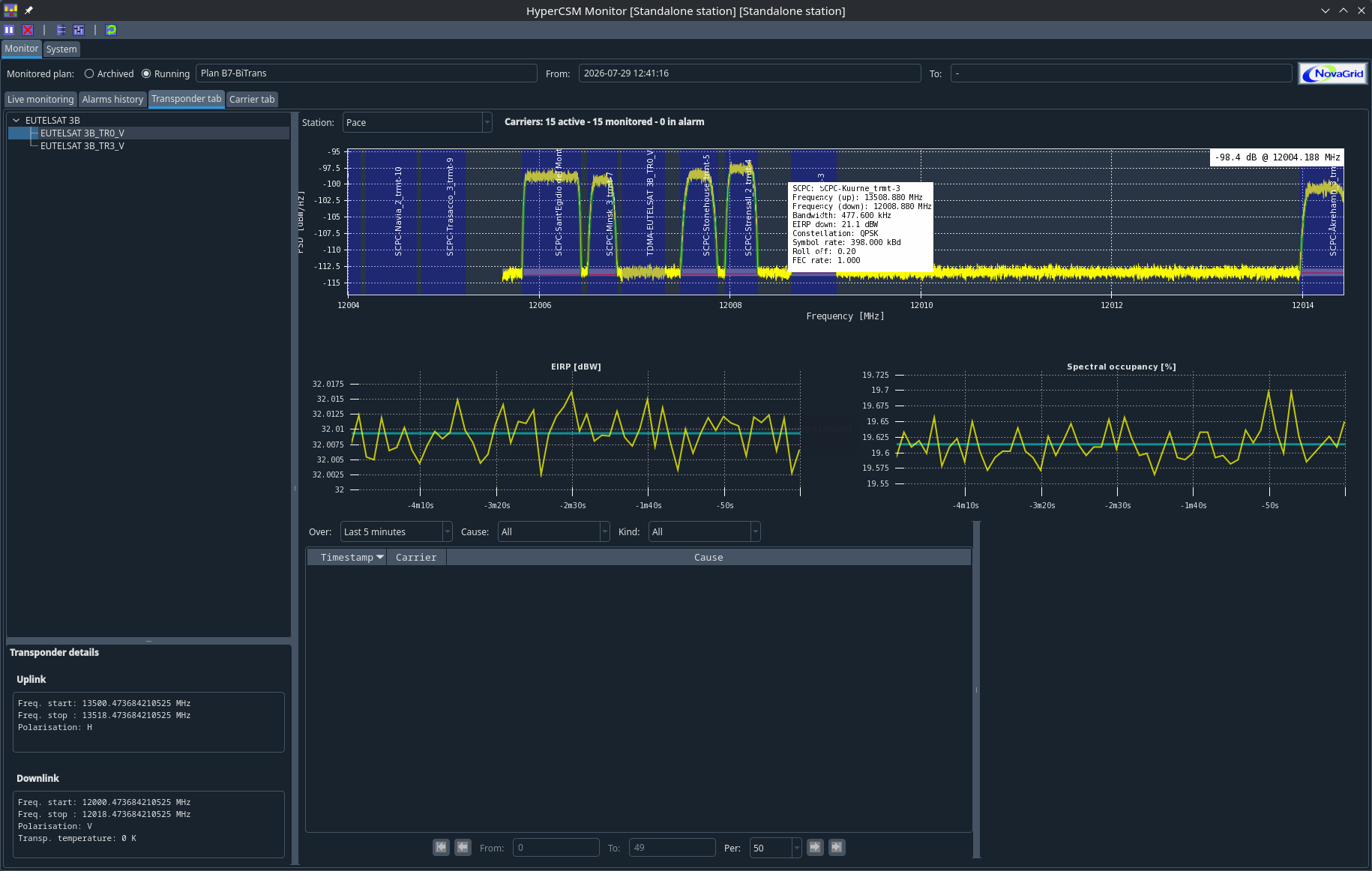Switch to the Monitor tab
1372x896 pixels.
tap(21, 48)
